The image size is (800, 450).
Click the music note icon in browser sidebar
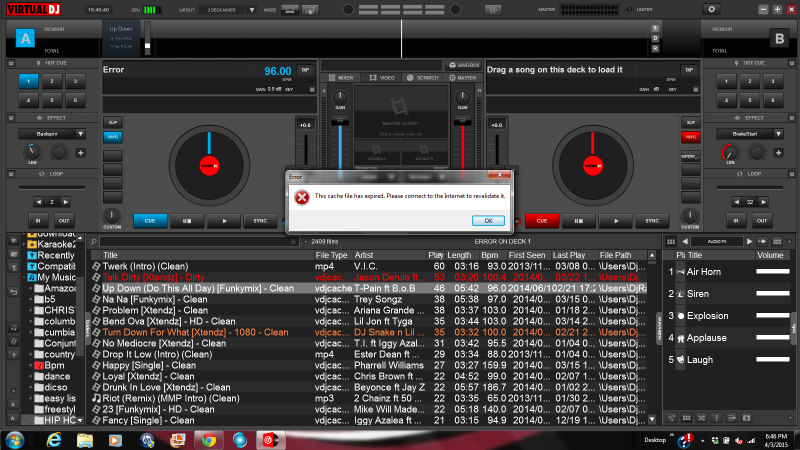point(14,328)
